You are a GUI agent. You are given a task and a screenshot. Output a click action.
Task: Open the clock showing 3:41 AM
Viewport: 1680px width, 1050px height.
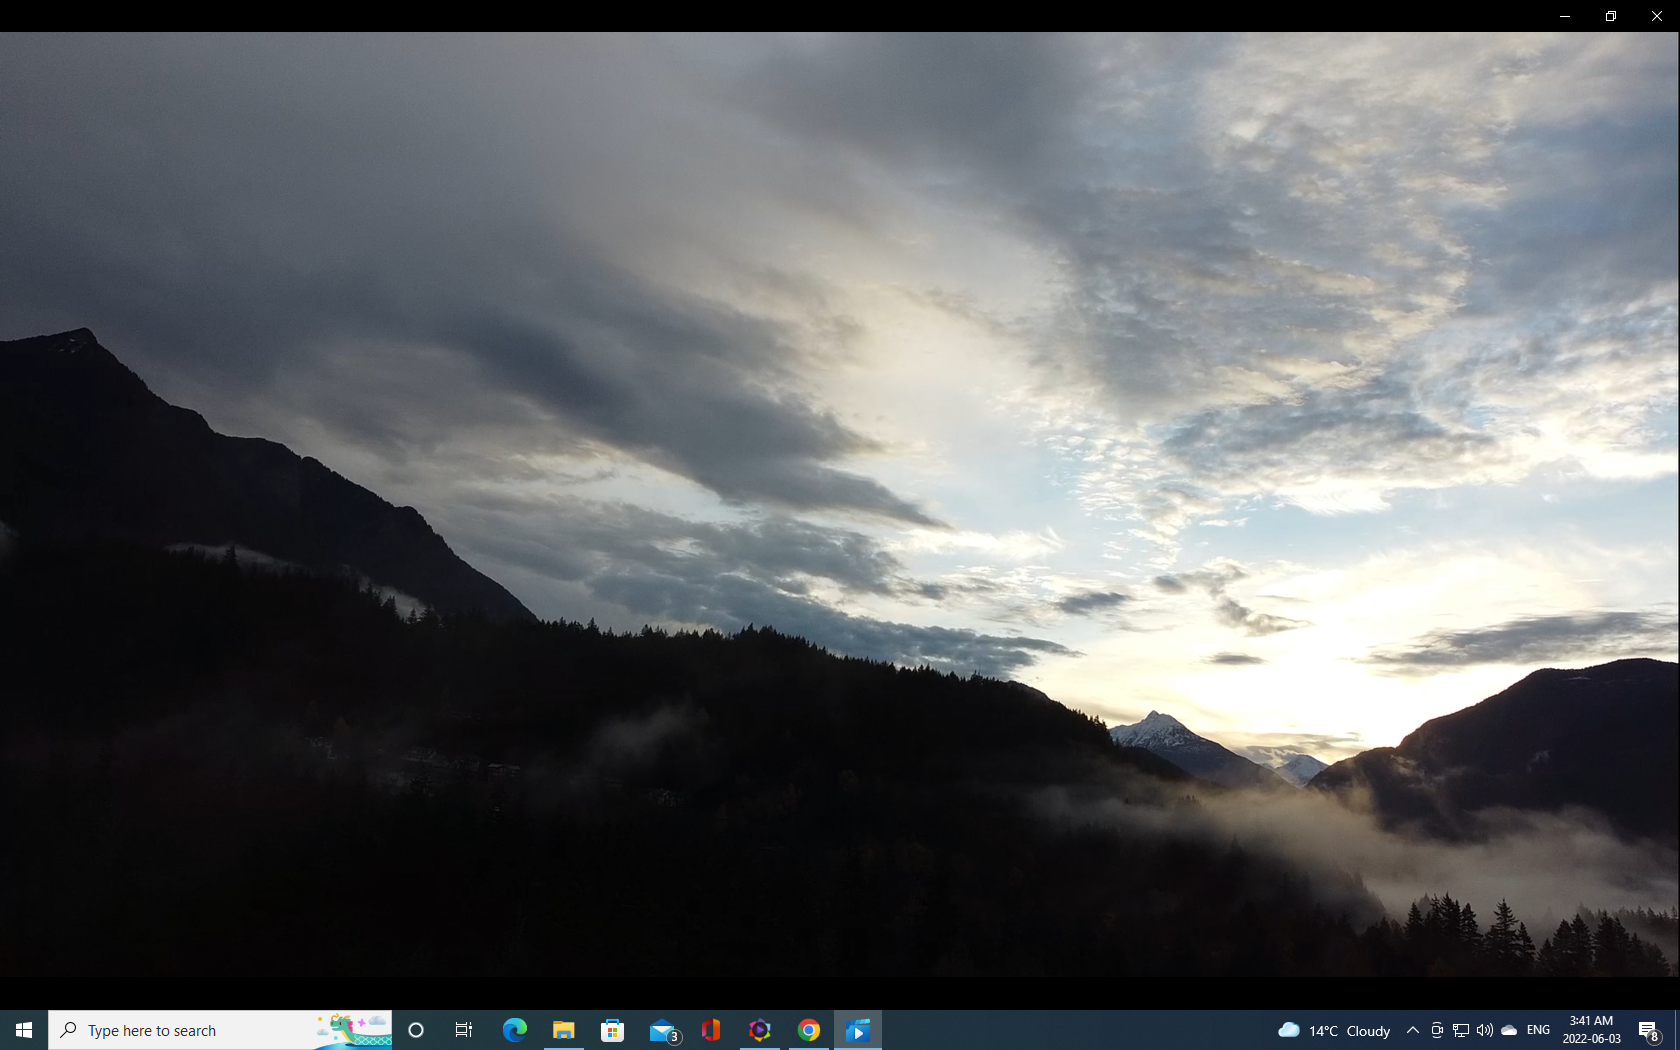pos(1591,1030)
